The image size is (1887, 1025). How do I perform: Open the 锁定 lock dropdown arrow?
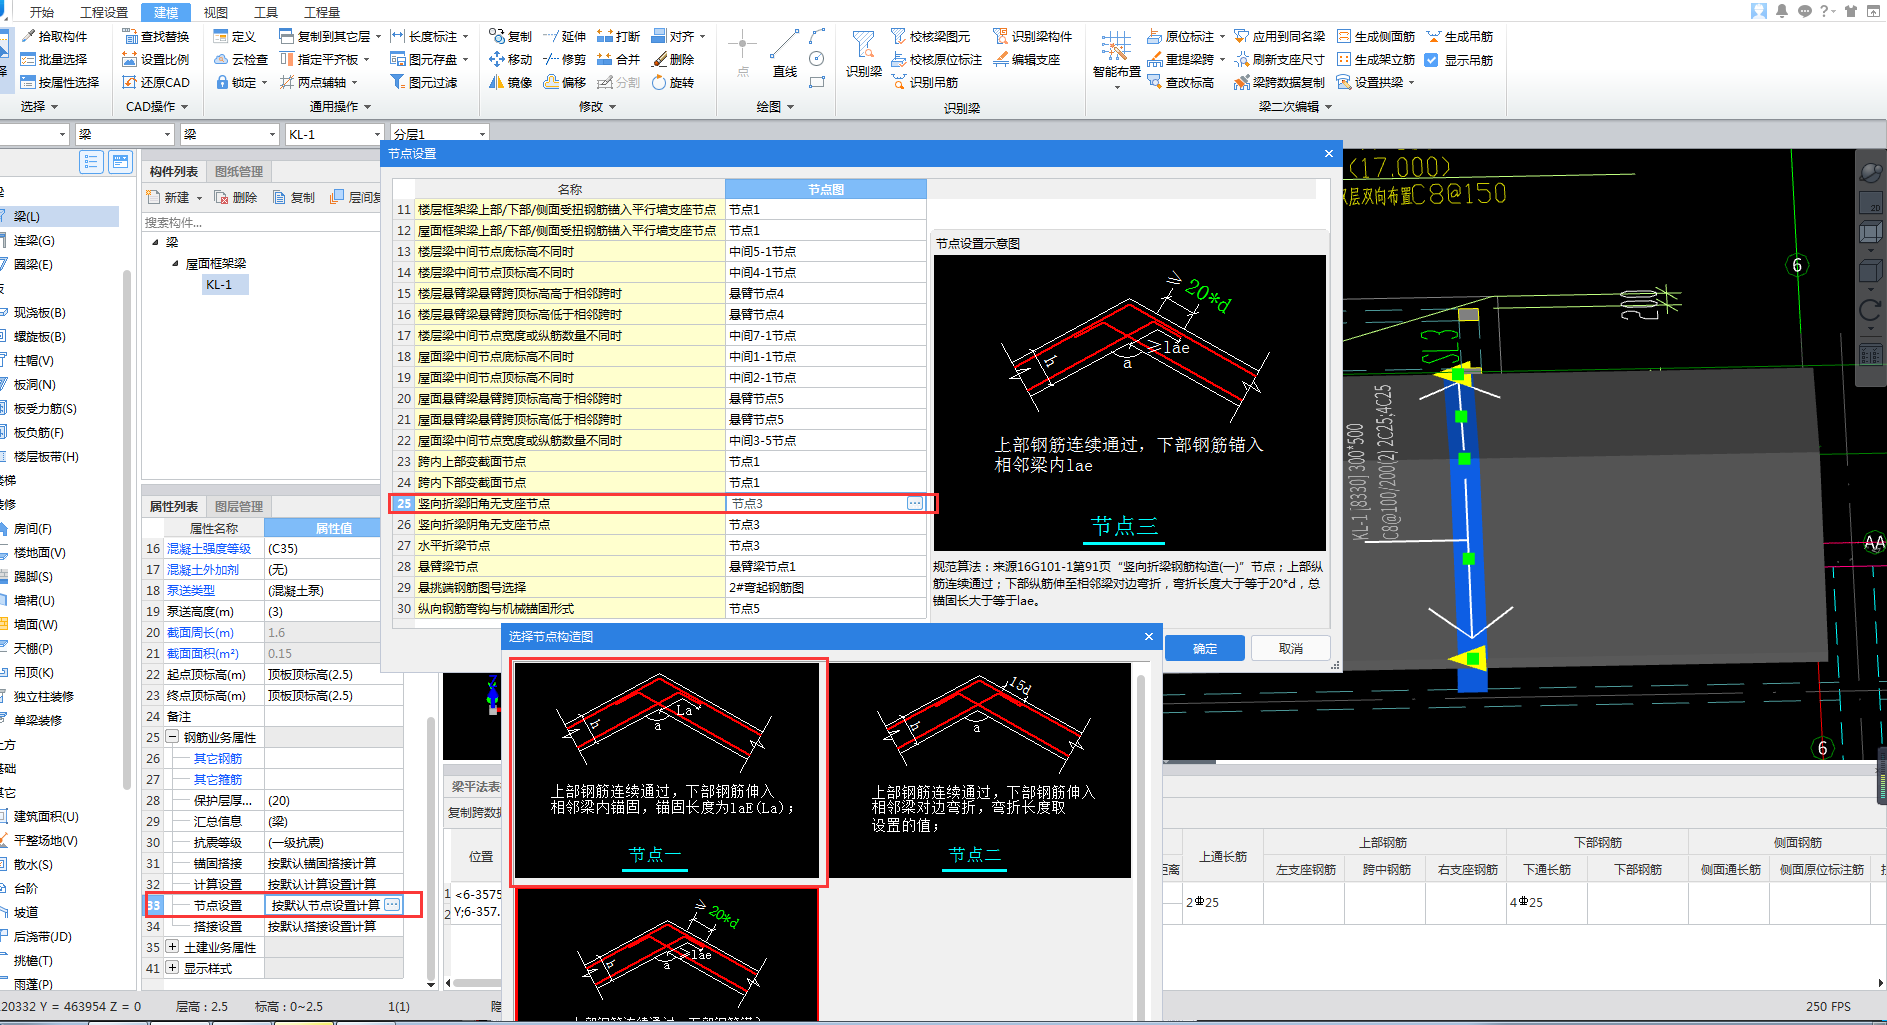point(264,83)
